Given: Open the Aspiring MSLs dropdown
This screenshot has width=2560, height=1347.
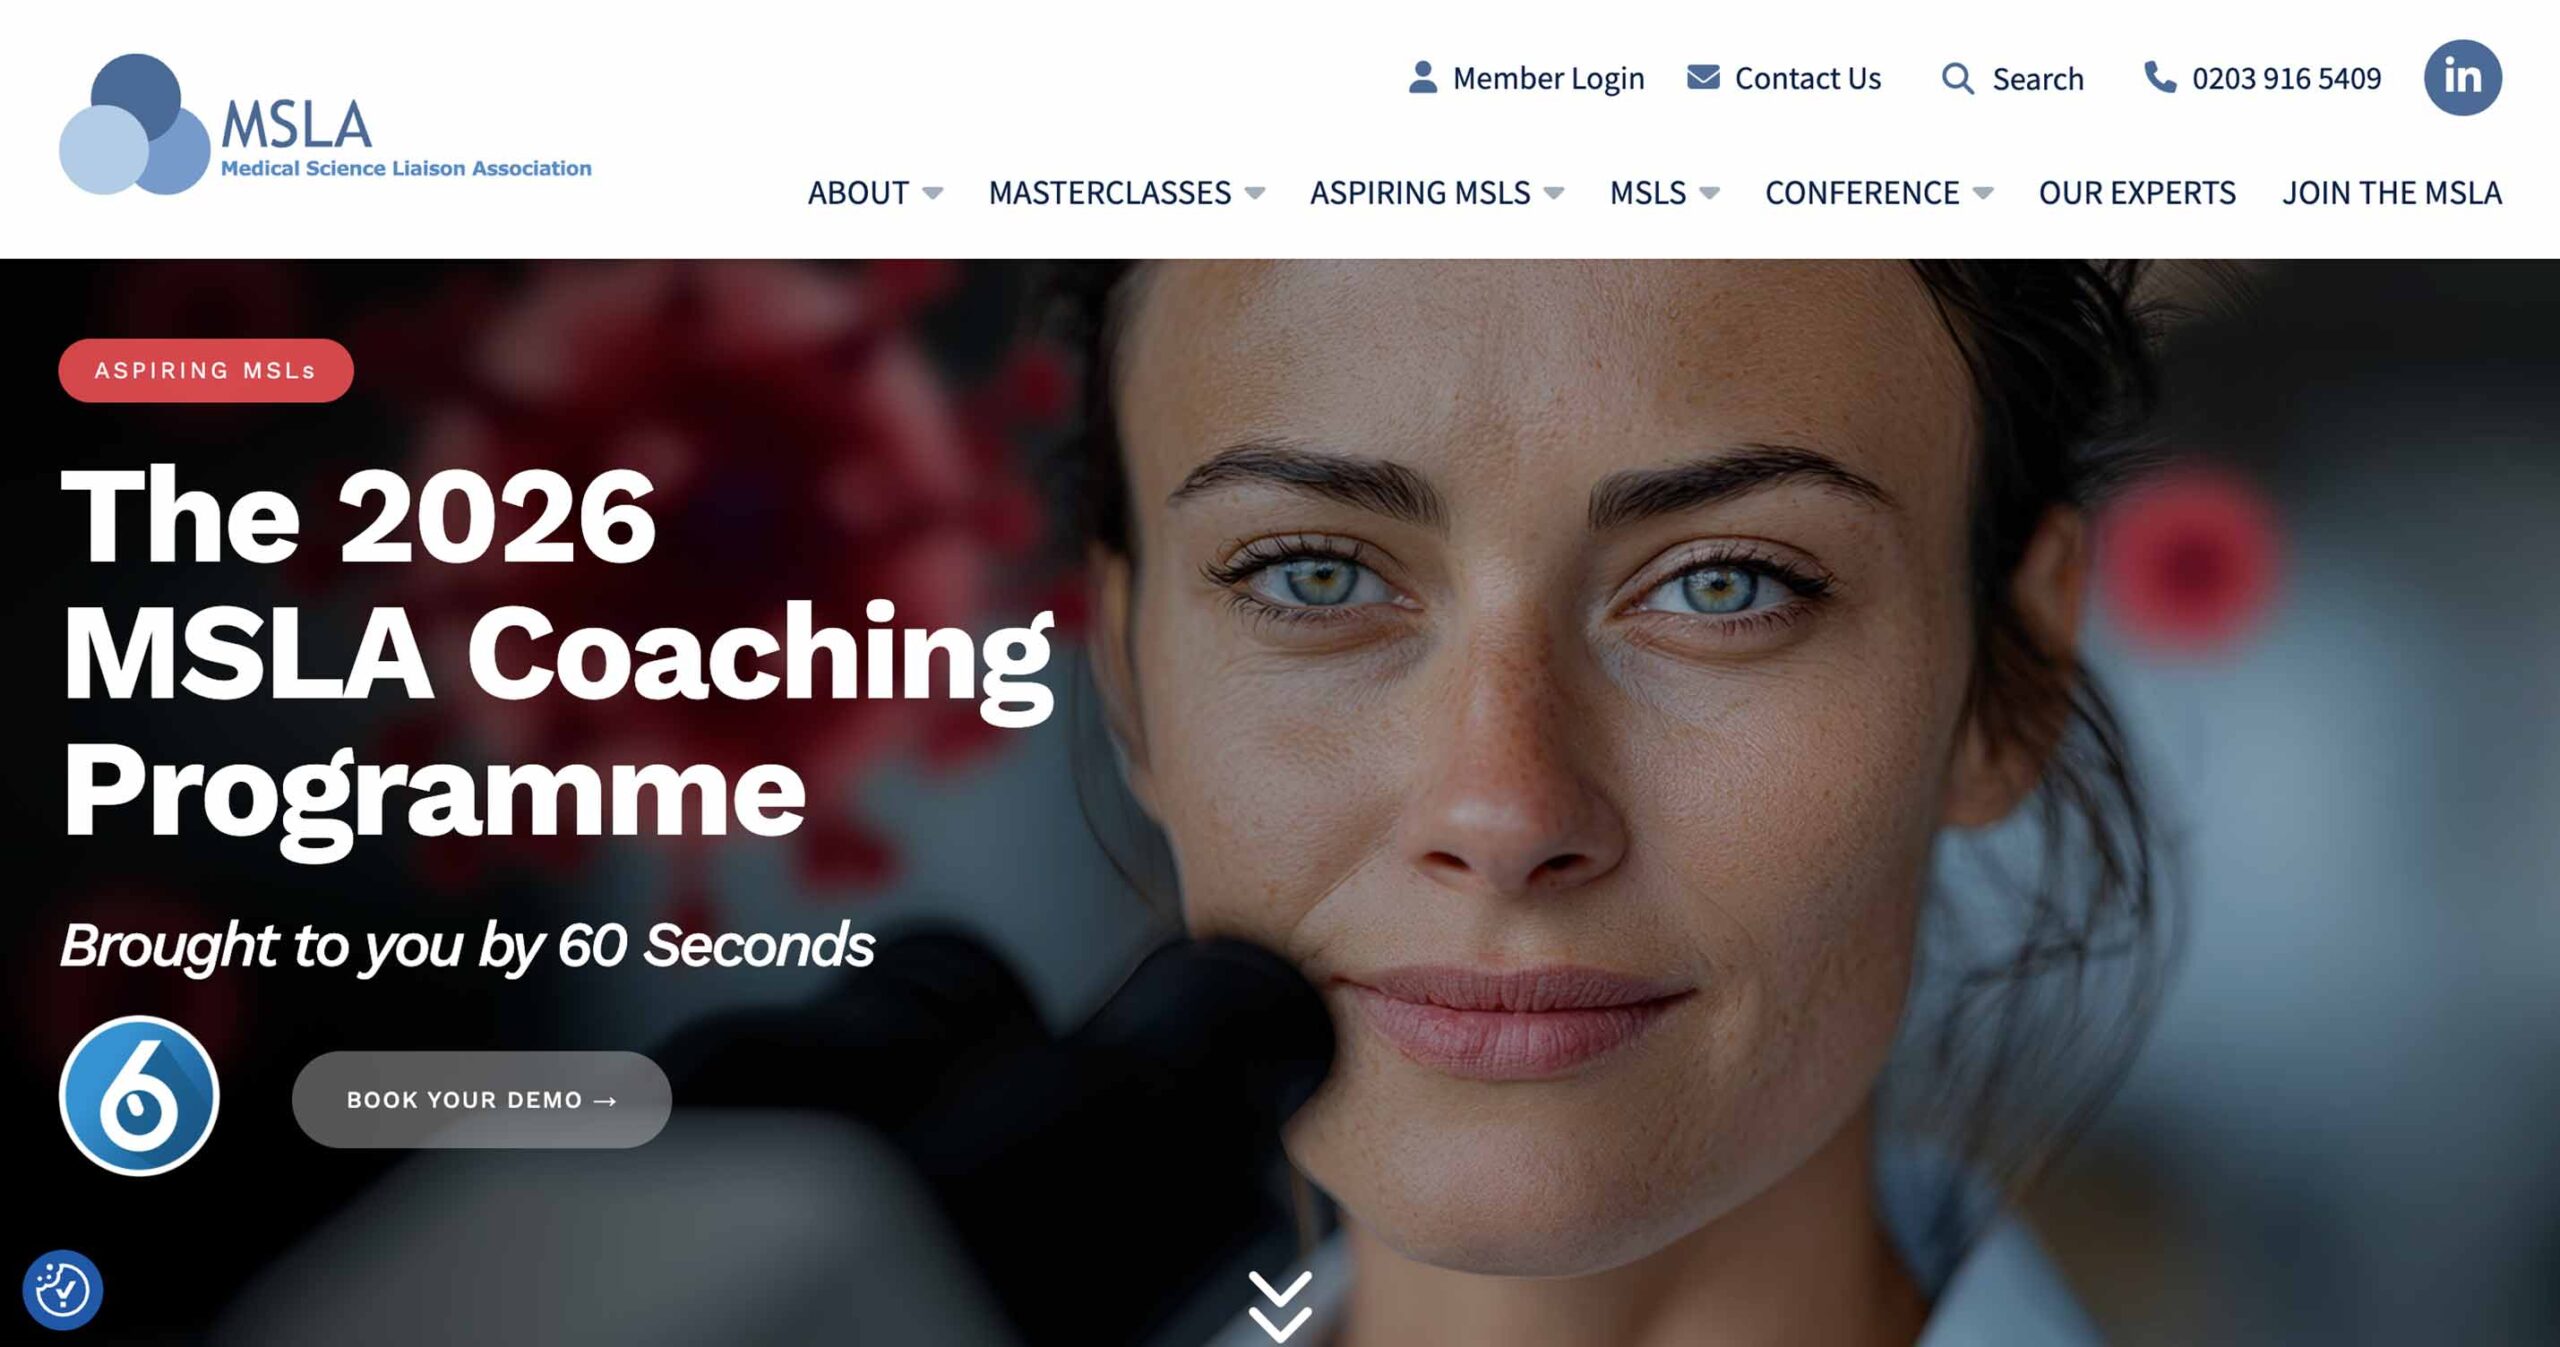Looking at the screenshot, I should (x=1437, y=192).
